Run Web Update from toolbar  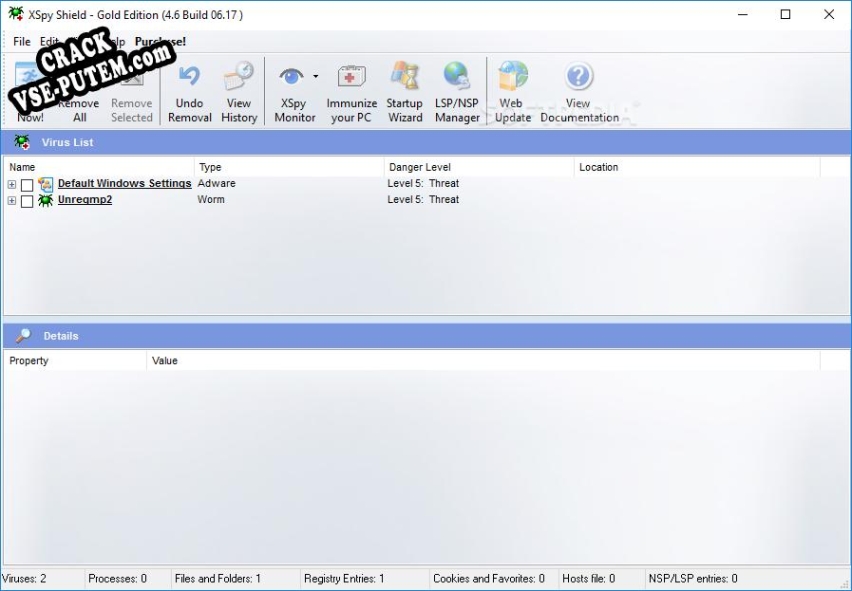512,92
